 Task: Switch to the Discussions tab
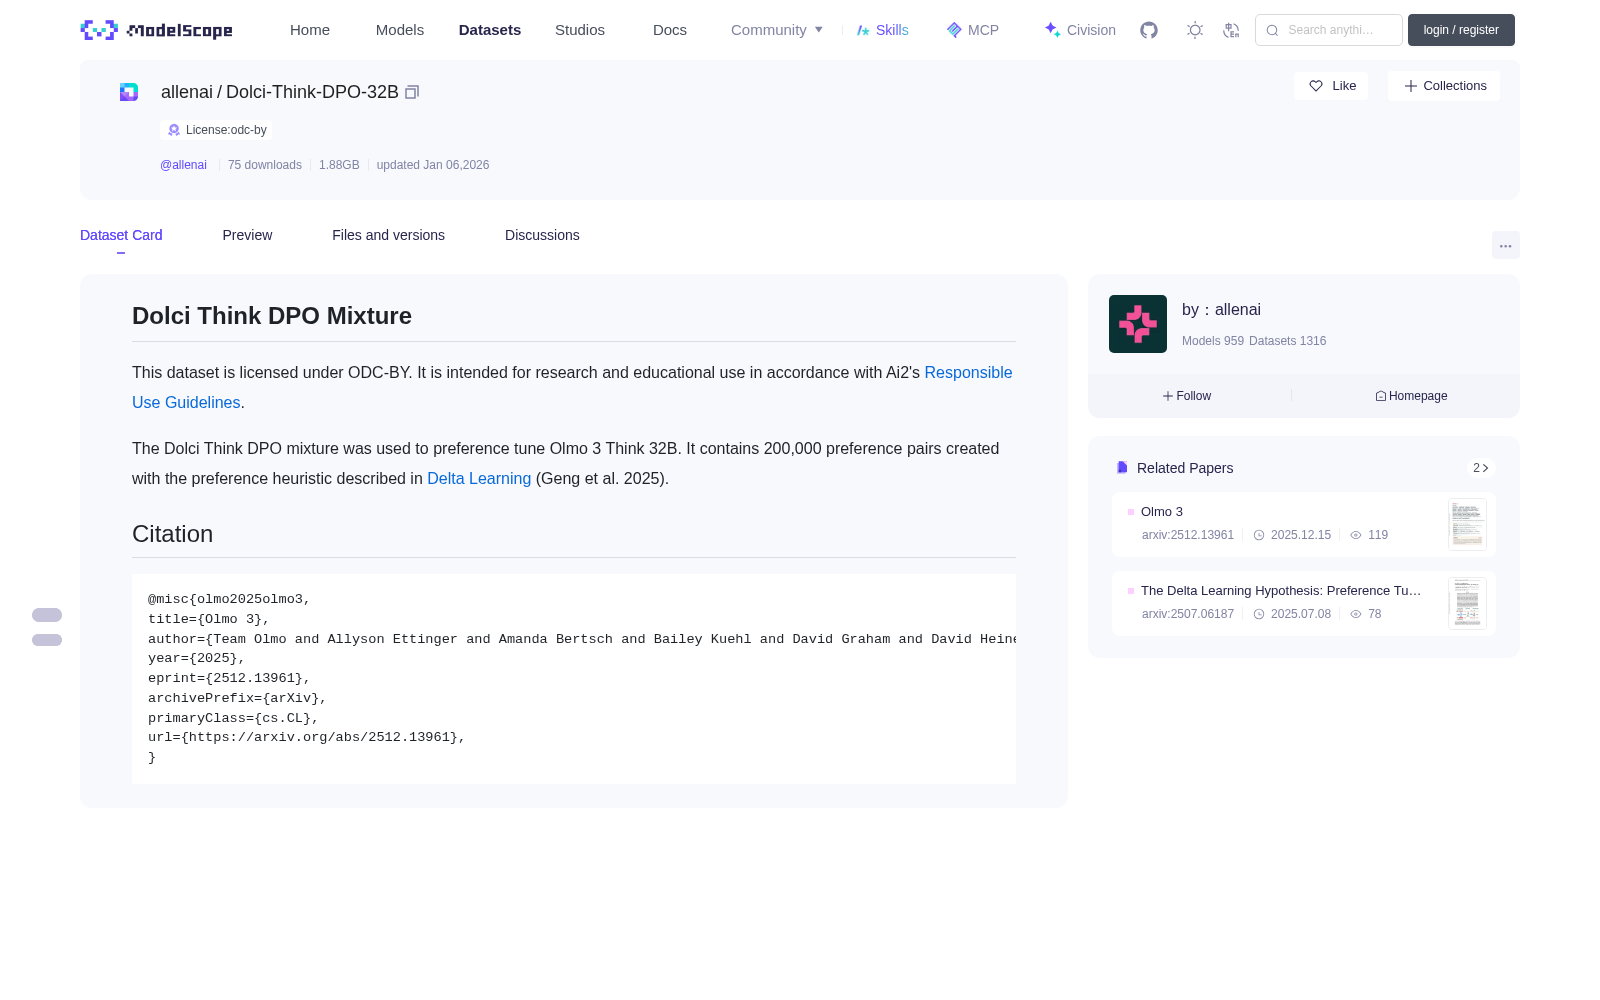[x=542, y=235]
